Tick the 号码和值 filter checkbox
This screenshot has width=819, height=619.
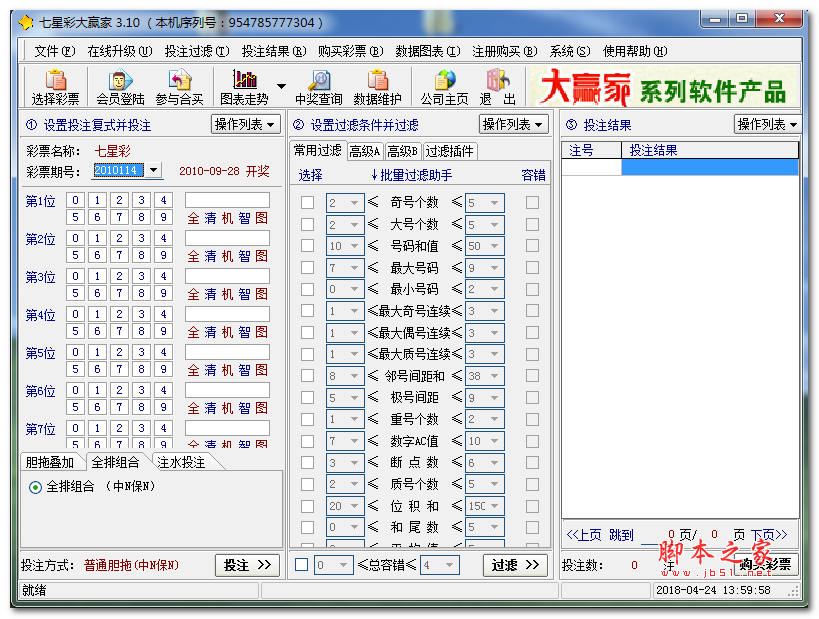(308, 246)
